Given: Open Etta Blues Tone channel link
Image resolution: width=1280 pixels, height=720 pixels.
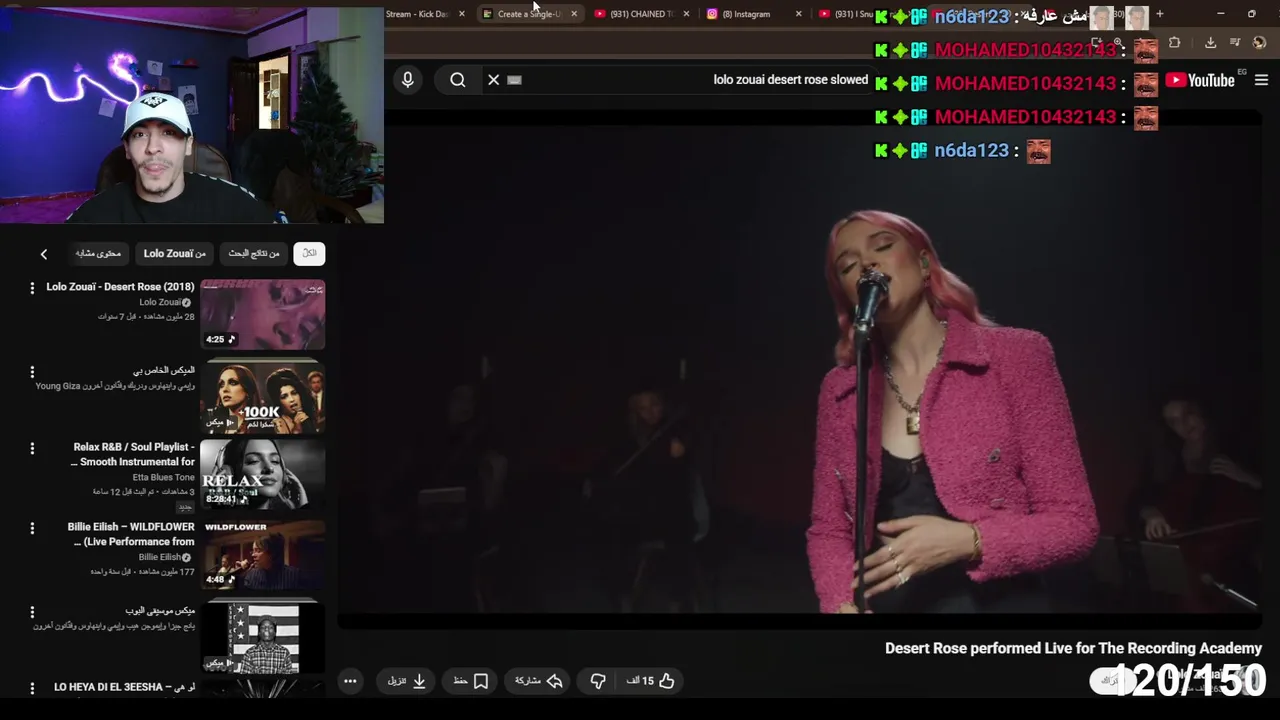Looking at the screenshot, I should click(x=164, y=477).
